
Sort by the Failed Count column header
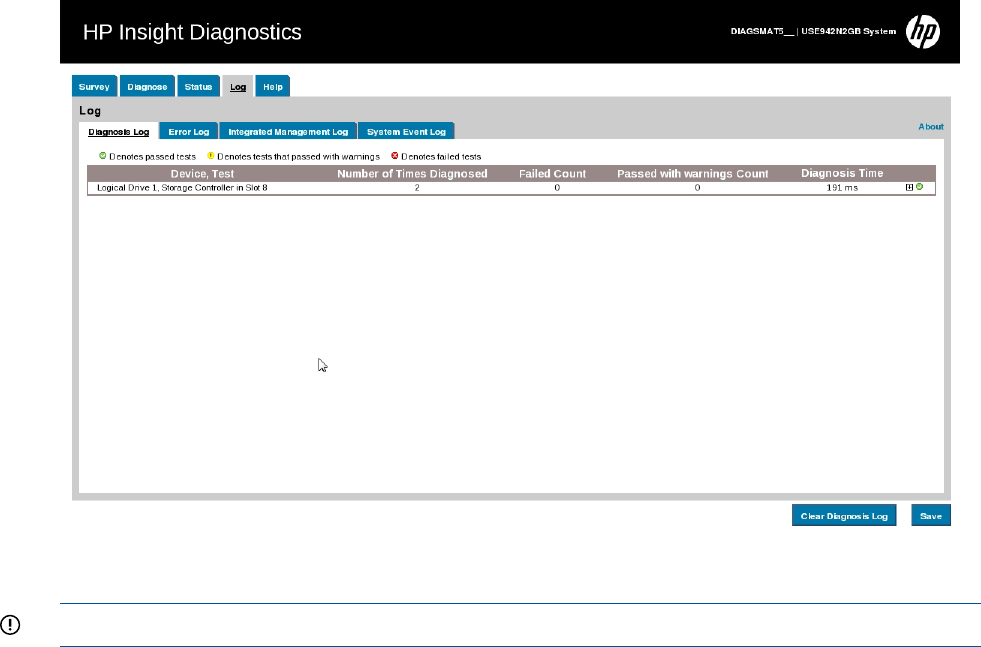tap(552, 173)
